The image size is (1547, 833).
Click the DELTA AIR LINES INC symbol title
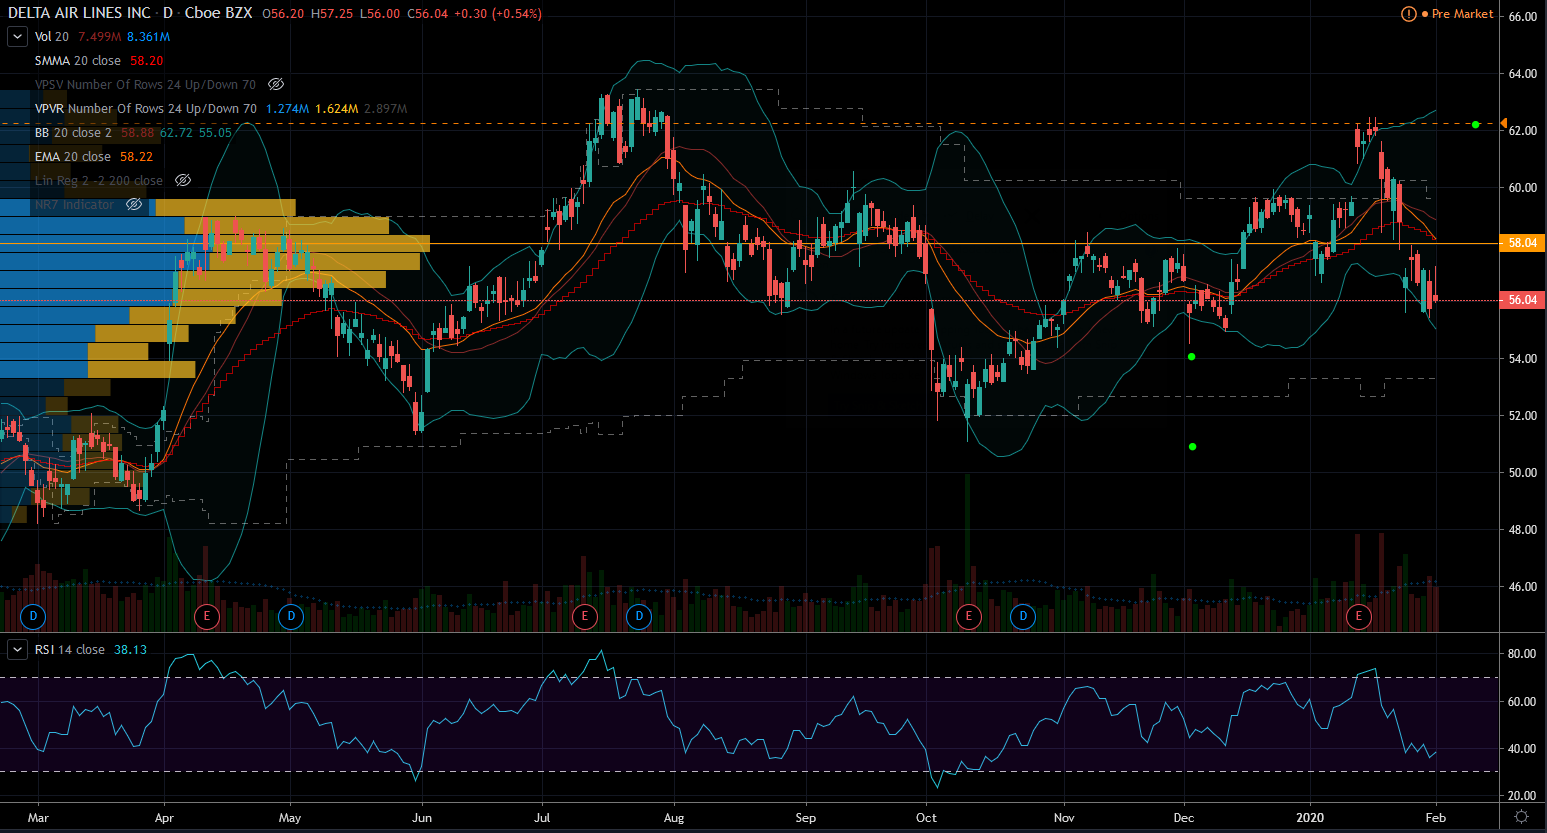(x=79, y=13)
